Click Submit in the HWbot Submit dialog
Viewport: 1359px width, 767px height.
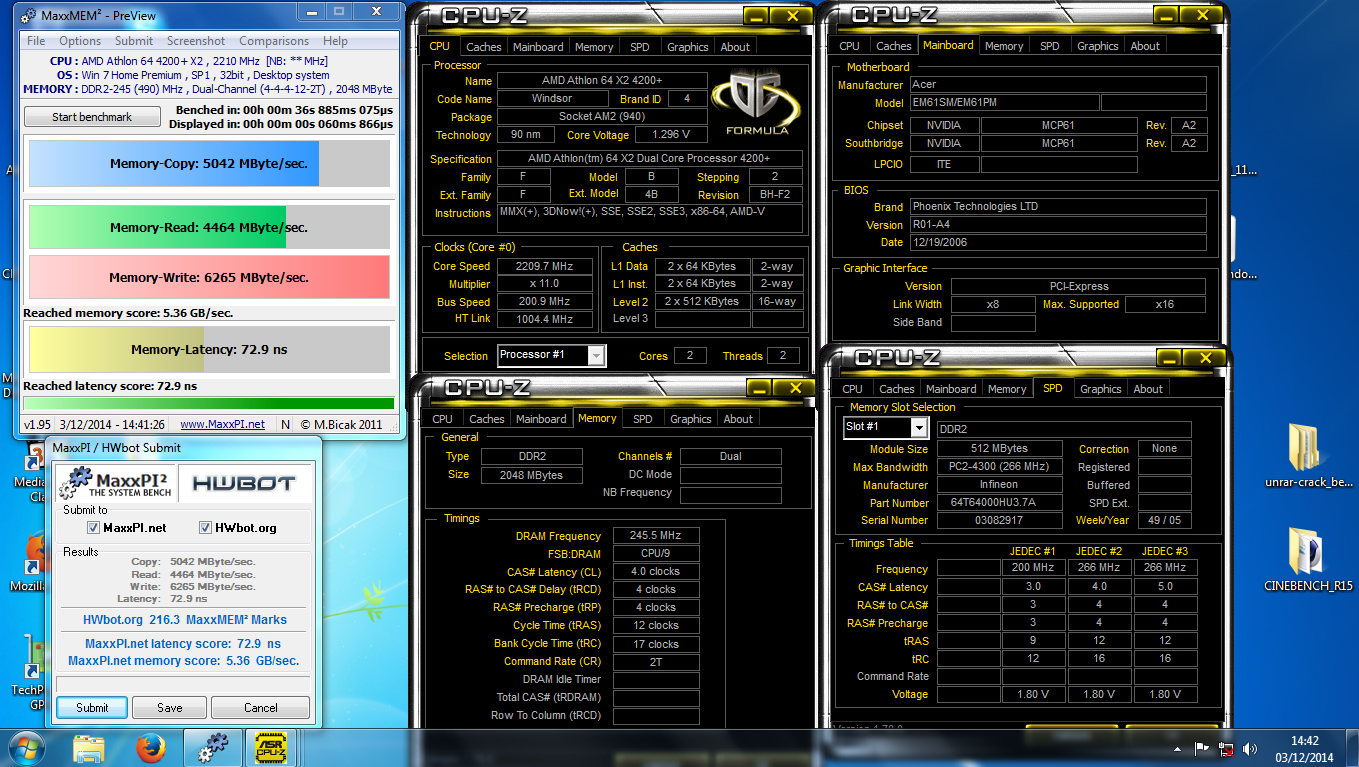[x=92, y=707]
